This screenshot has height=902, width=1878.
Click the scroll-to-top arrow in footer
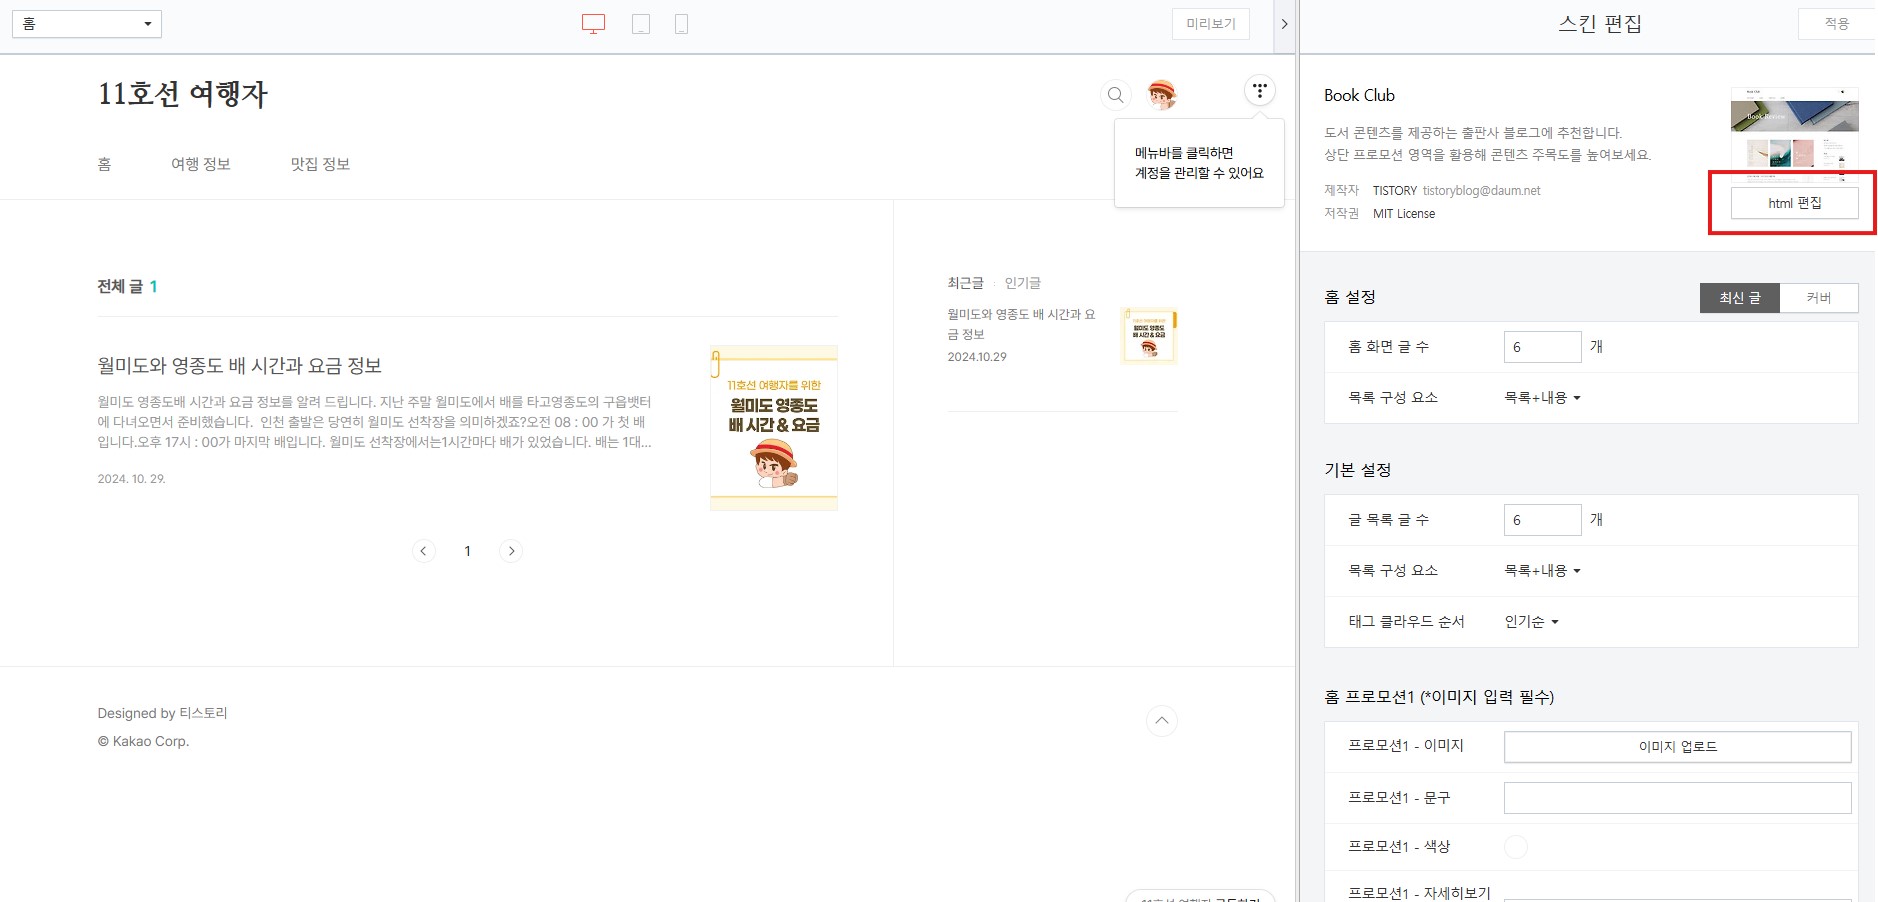[x=1161, y=721]
